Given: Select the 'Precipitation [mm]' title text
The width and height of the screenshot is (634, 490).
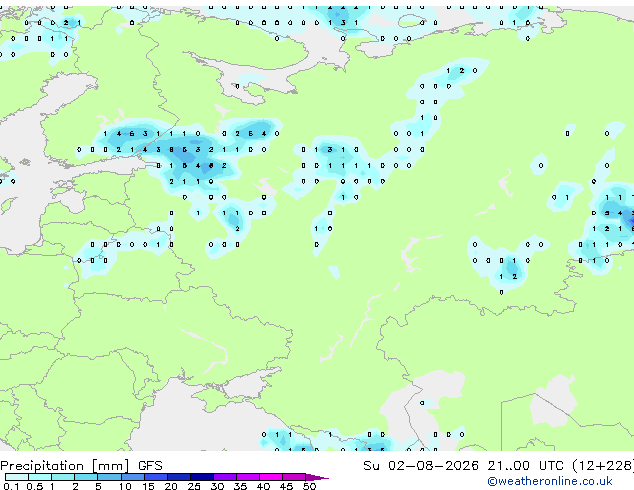Looking at the screenshot, I should pos(65,466).
